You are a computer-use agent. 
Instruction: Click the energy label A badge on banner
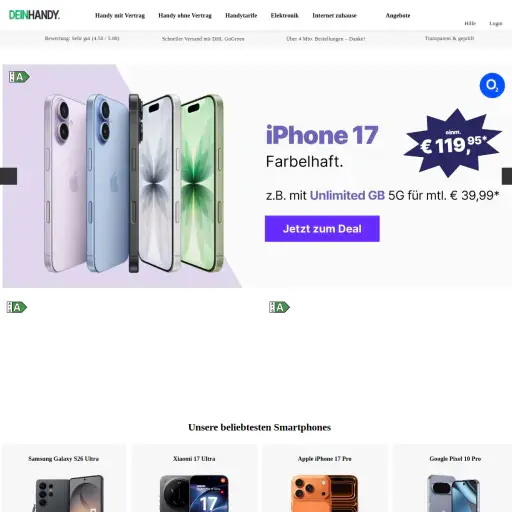(19, 77)
